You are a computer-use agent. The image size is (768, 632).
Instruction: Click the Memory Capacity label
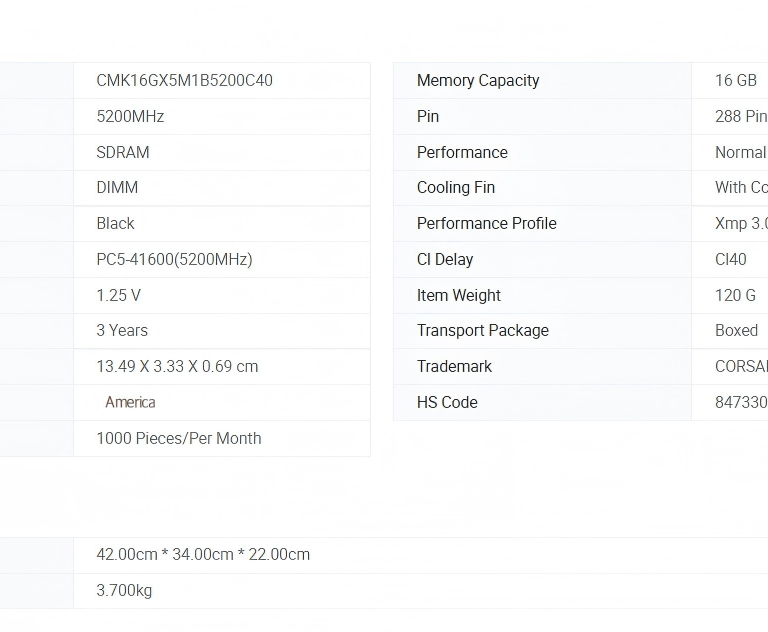478,81
